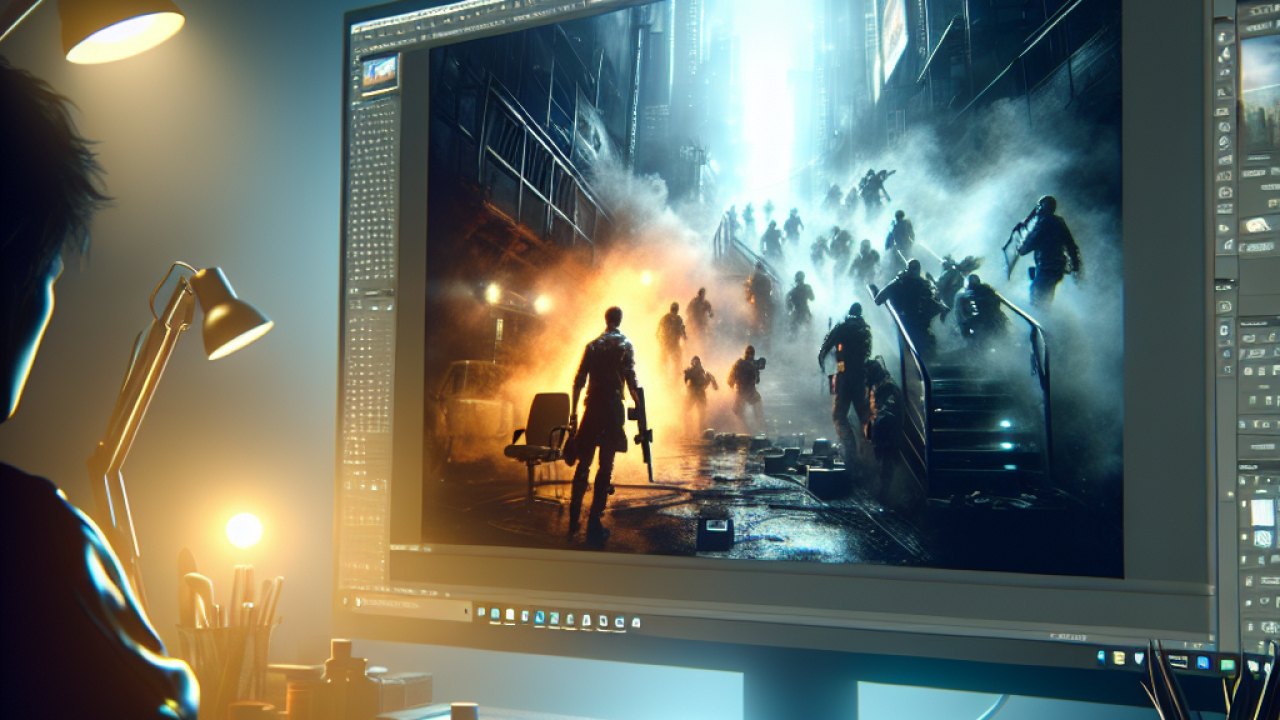Open the last pinned app icon on the taskbar

[634, 623]
